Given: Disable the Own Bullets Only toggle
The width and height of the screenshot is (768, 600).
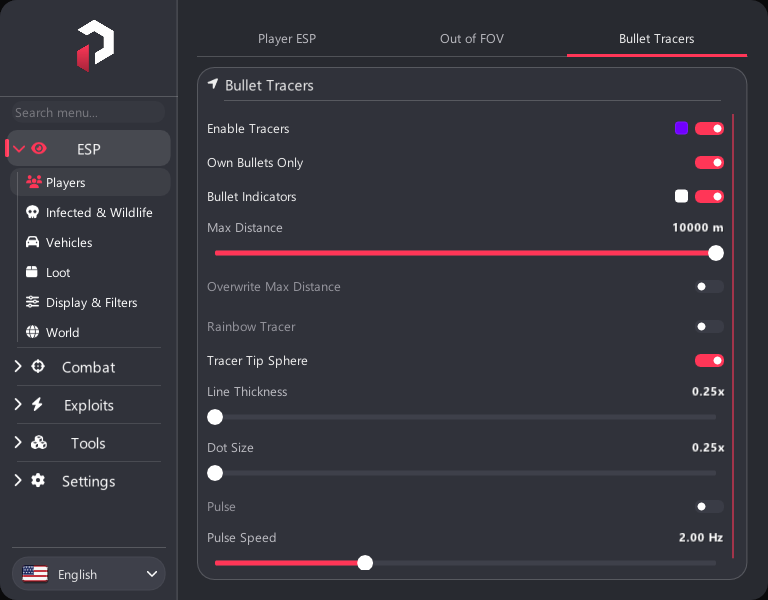Looking at the screenshot, I should 709,163.
